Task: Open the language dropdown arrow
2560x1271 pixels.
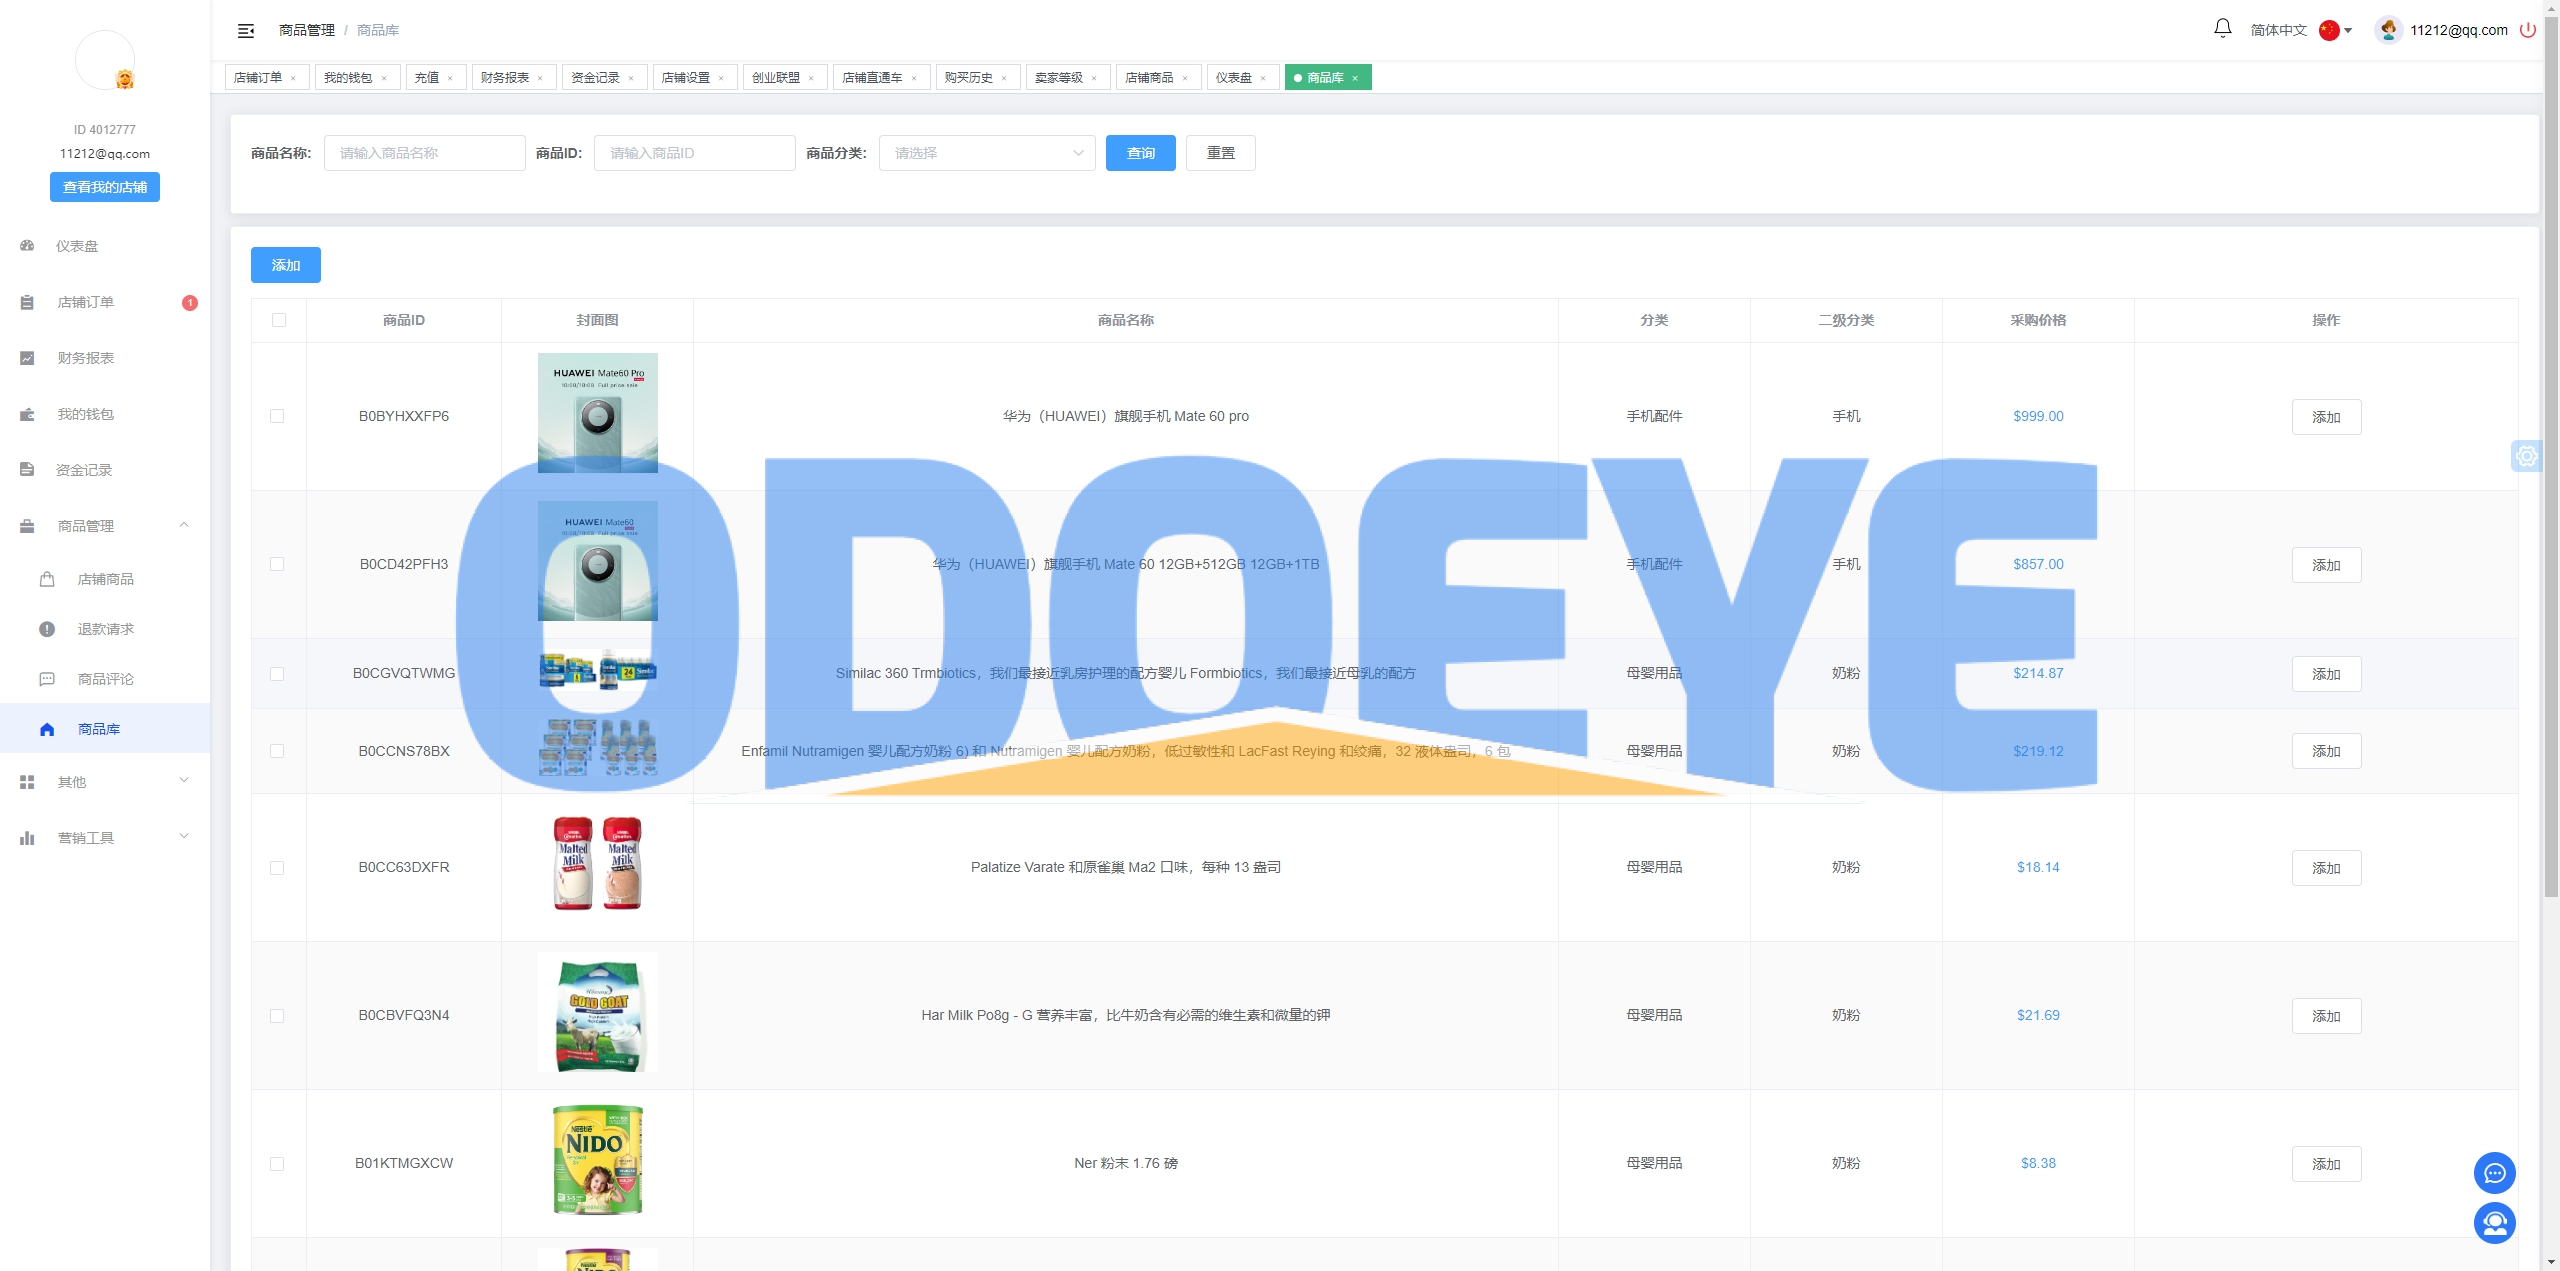Action: (2348, 31)
